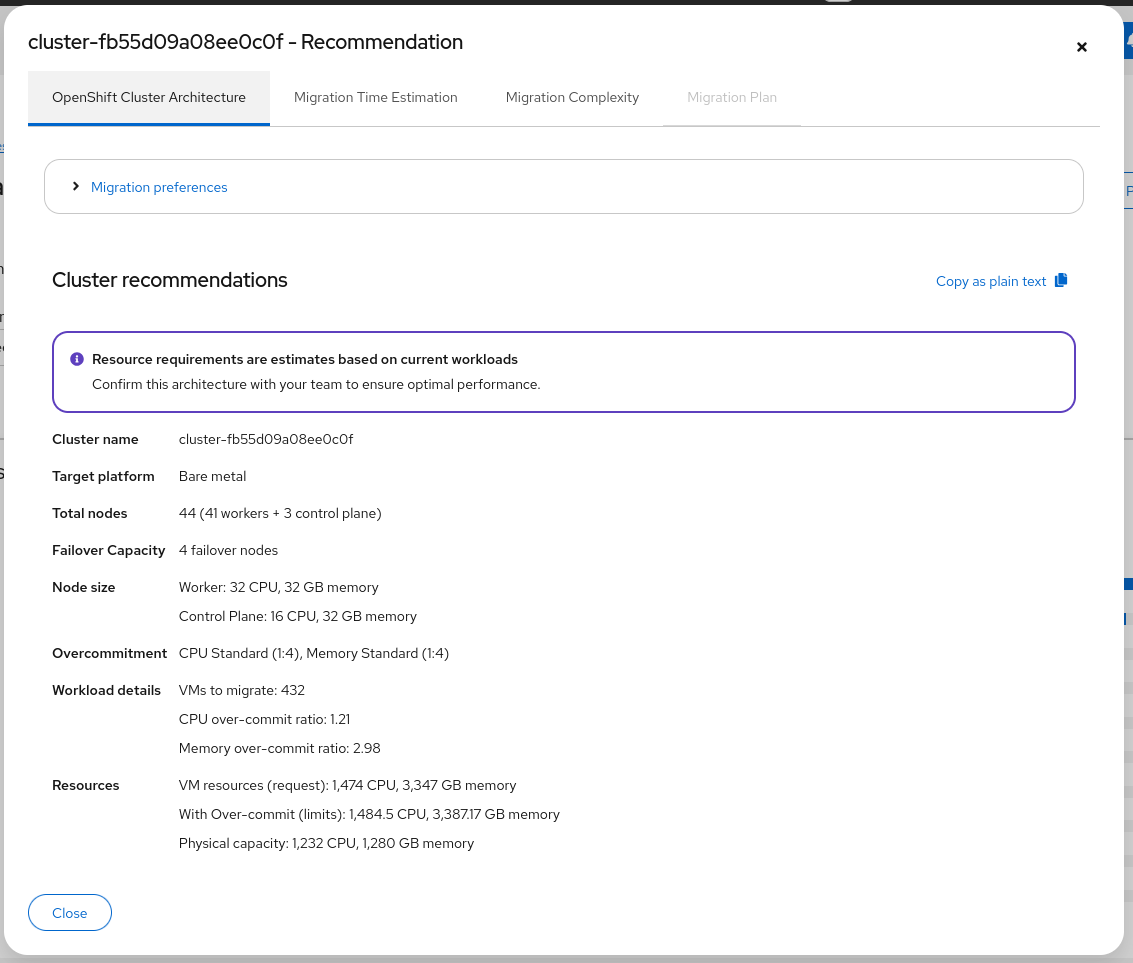The height and width of the screenshot is (963, 1133).
Task: Click the Node size label
Action: point(84,587)
